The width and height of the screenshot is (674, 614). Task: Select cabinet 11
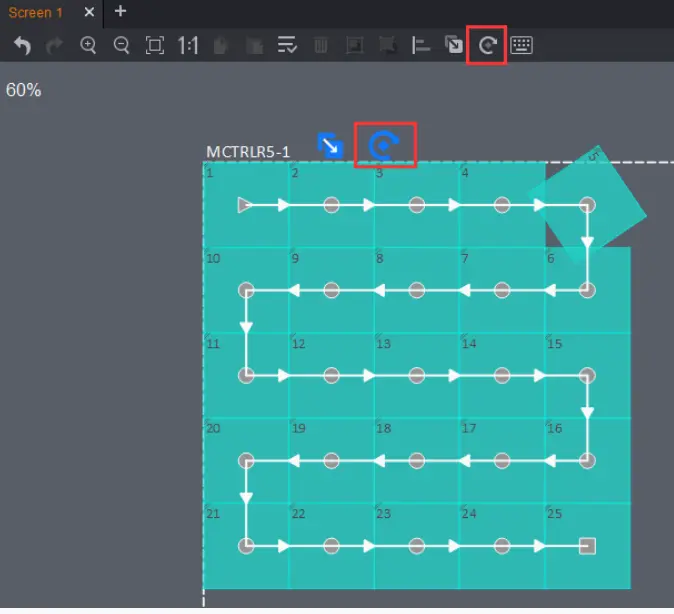[x=246, y=375]
